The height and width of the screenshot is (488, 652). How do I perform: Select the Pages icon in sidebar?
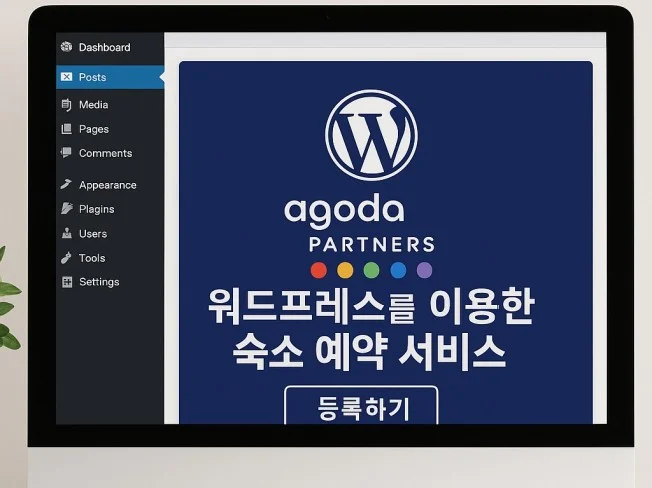pyautogui.click(x=66, y=129)
